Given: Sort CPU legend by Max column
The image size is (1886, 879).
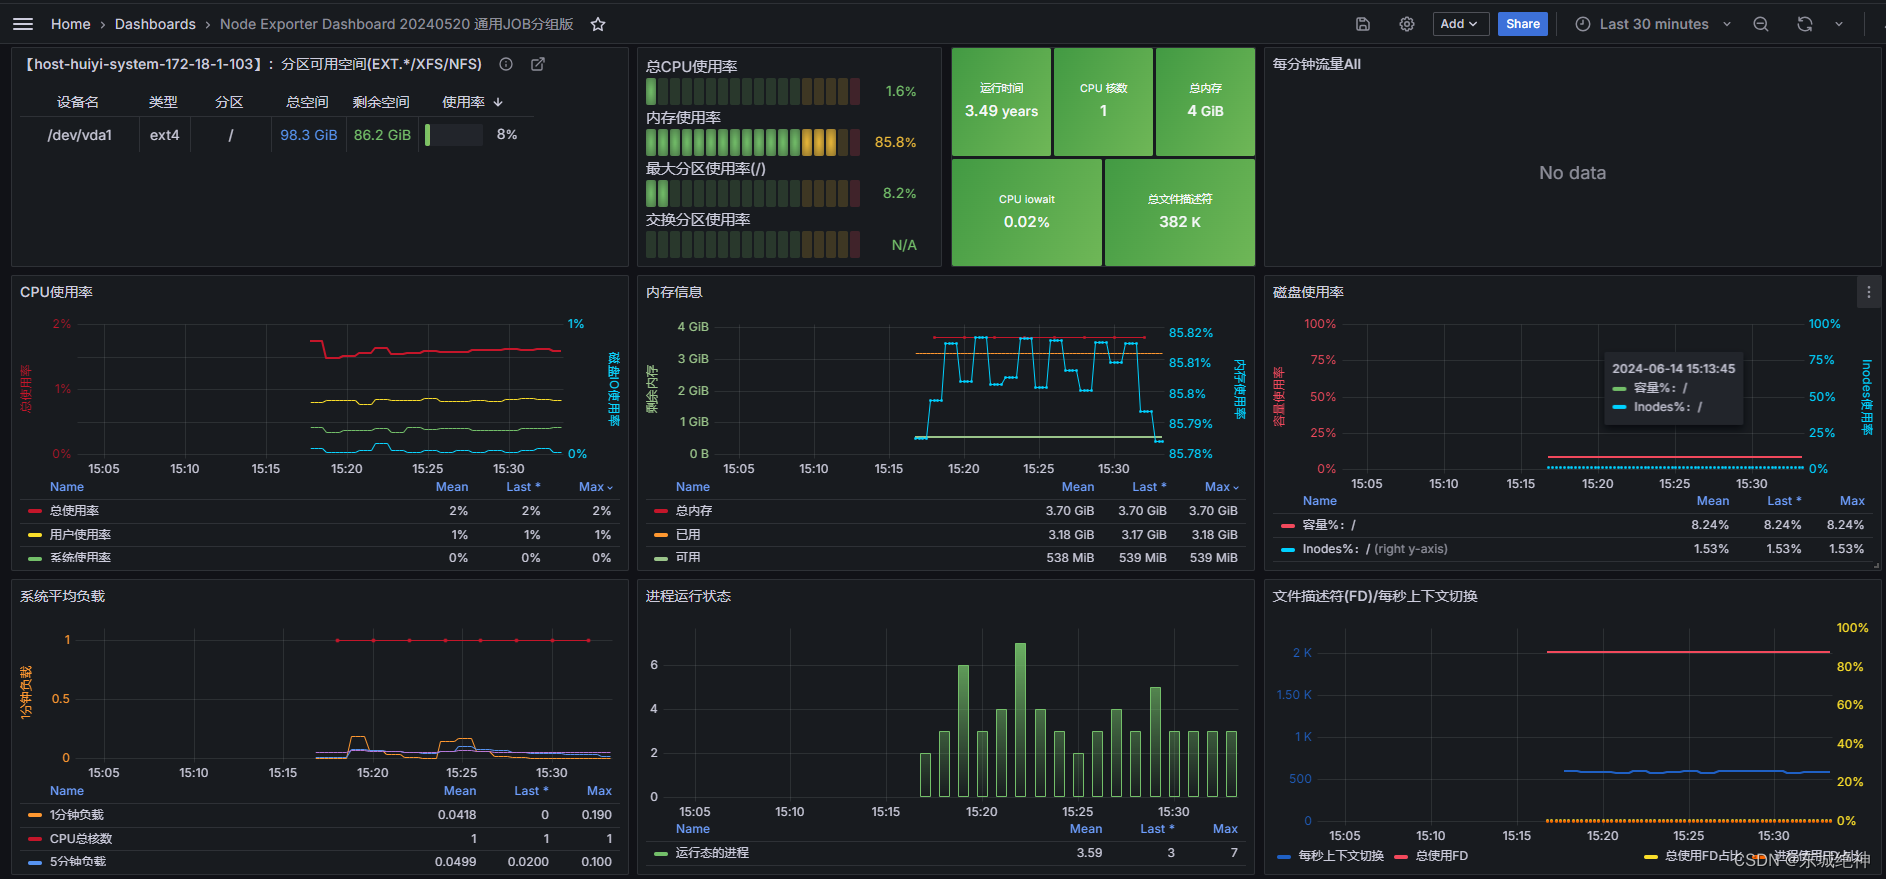Looking at the screenshot, I should click(595, 487).
